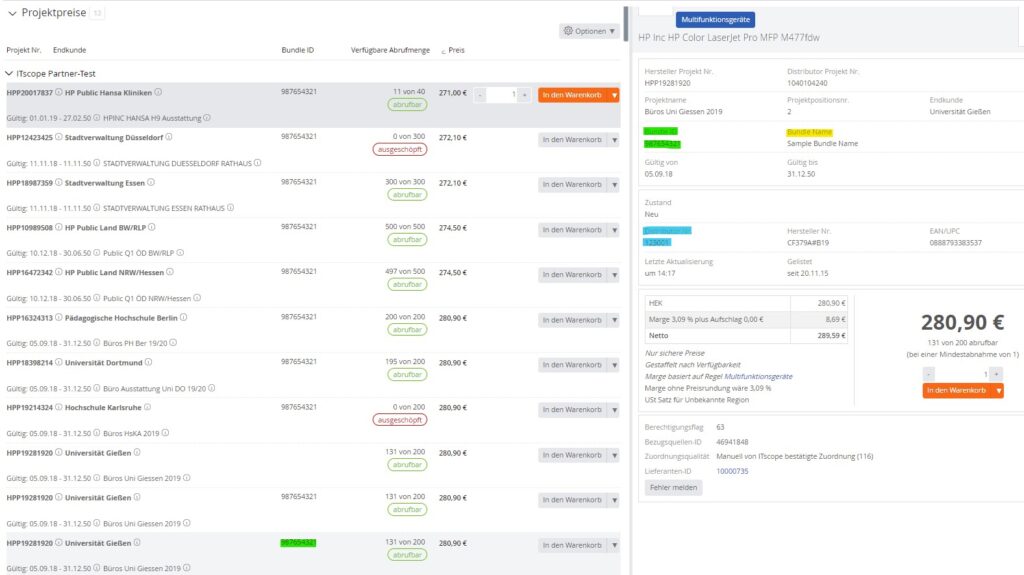
Task: Sort by the Preis column header
Action: point(456,50)
